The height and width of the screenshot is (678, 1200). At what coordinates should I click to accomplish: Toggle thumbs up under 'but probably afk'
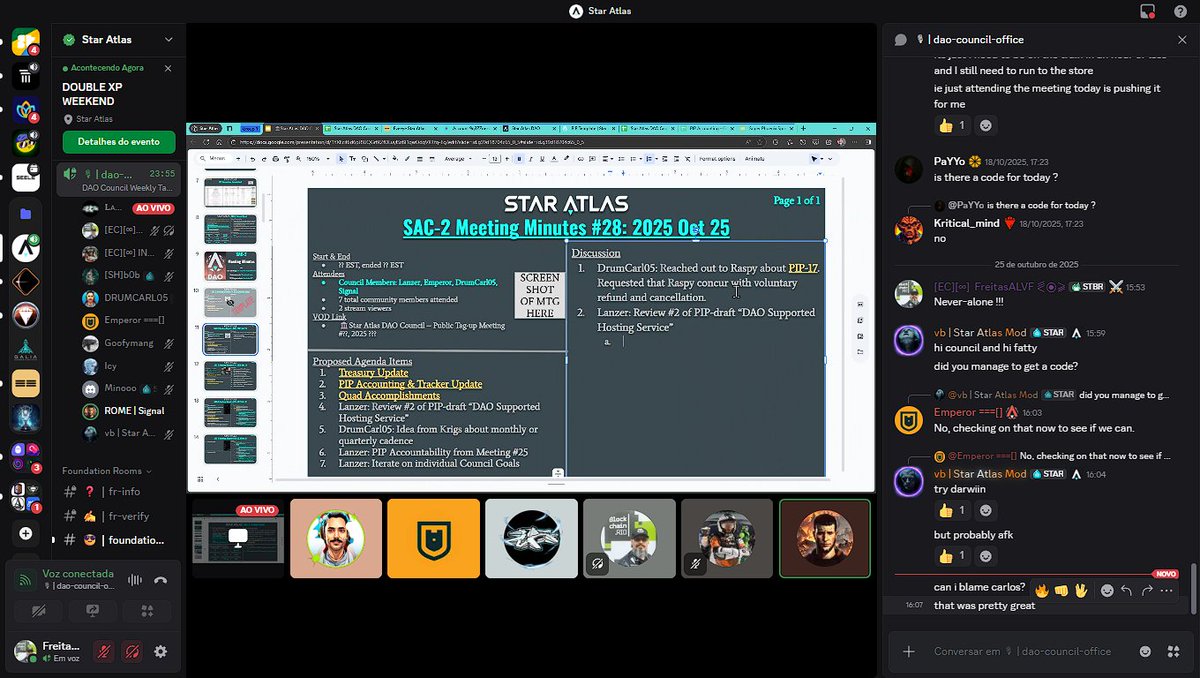pos(952,555)
